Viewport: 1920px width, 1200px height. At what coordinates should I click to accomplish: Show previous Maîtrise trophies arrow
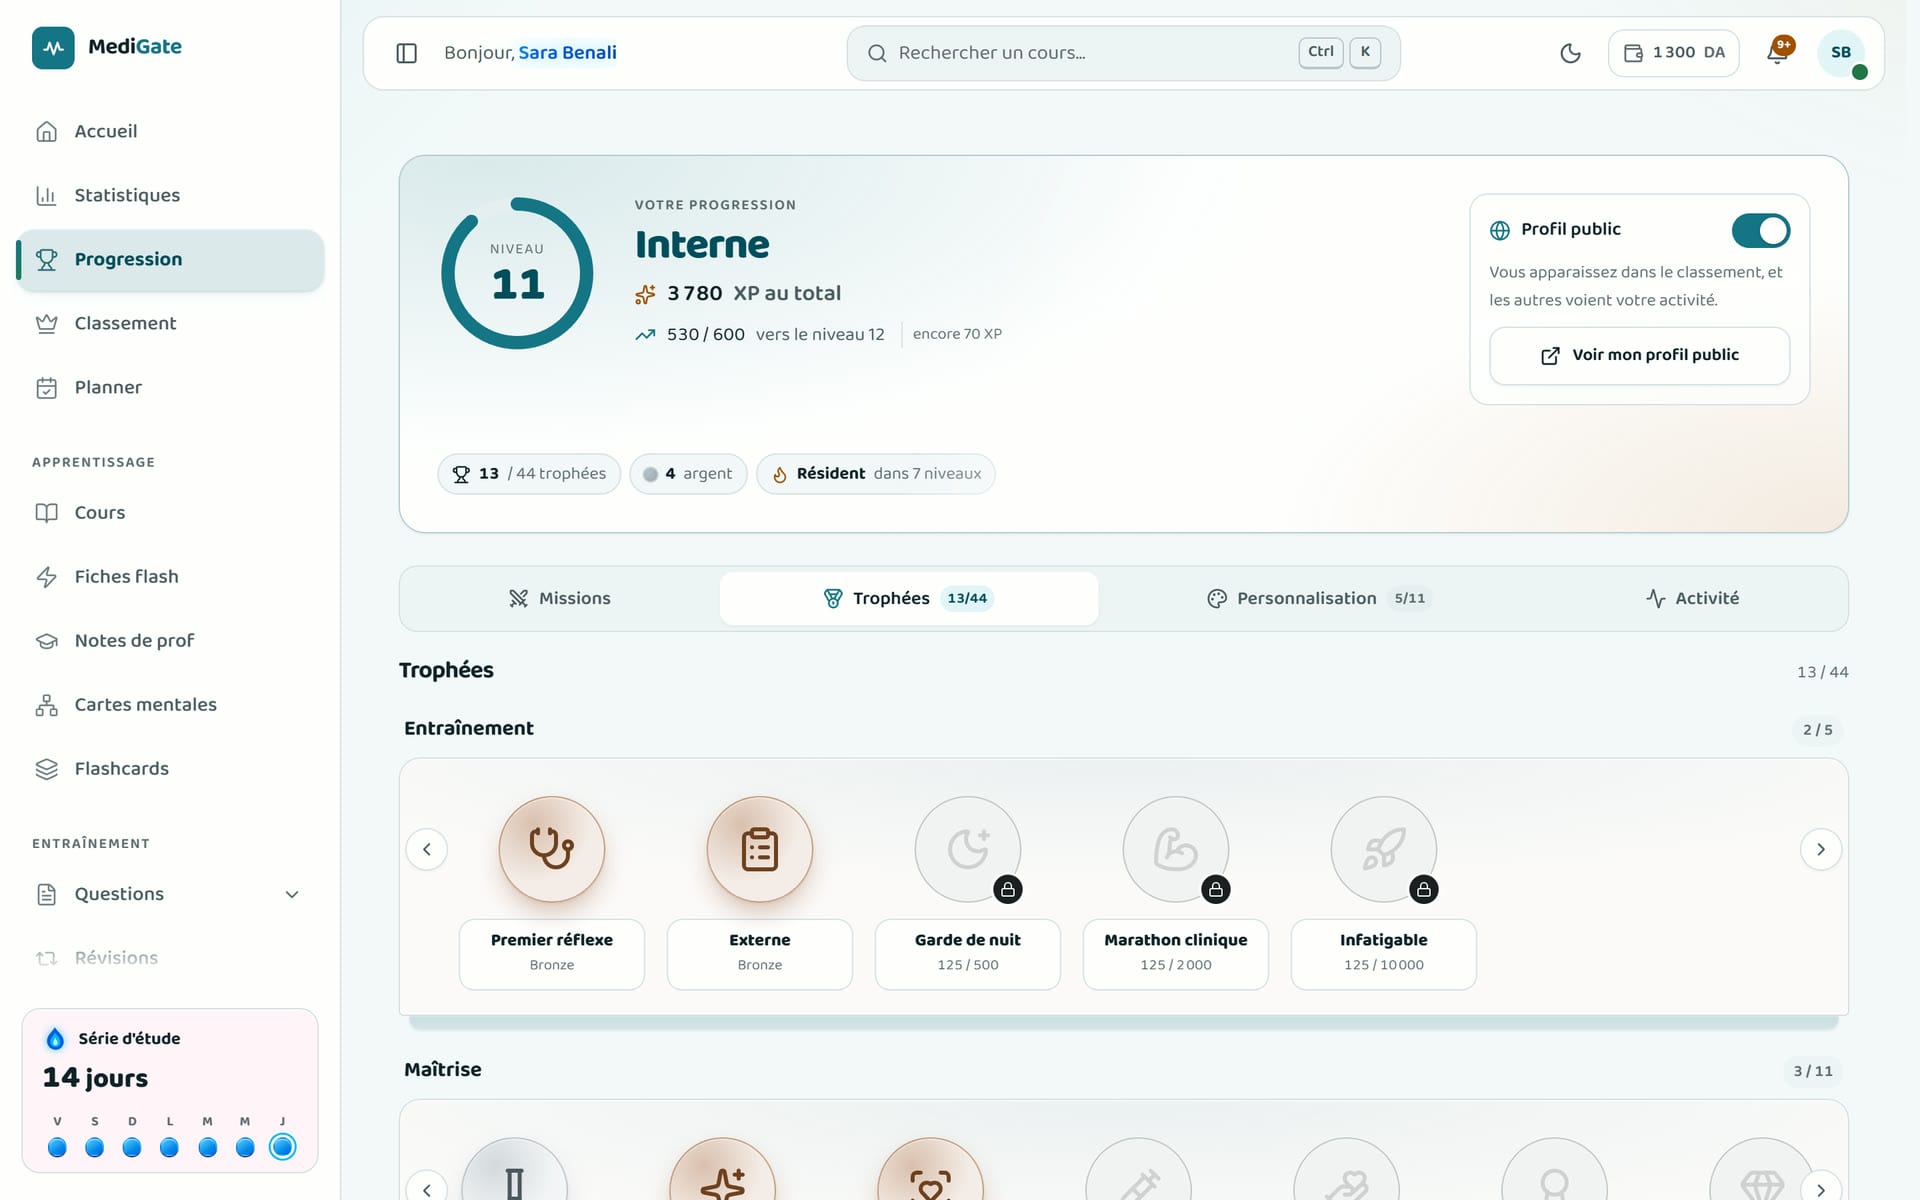click(427, 1189)
